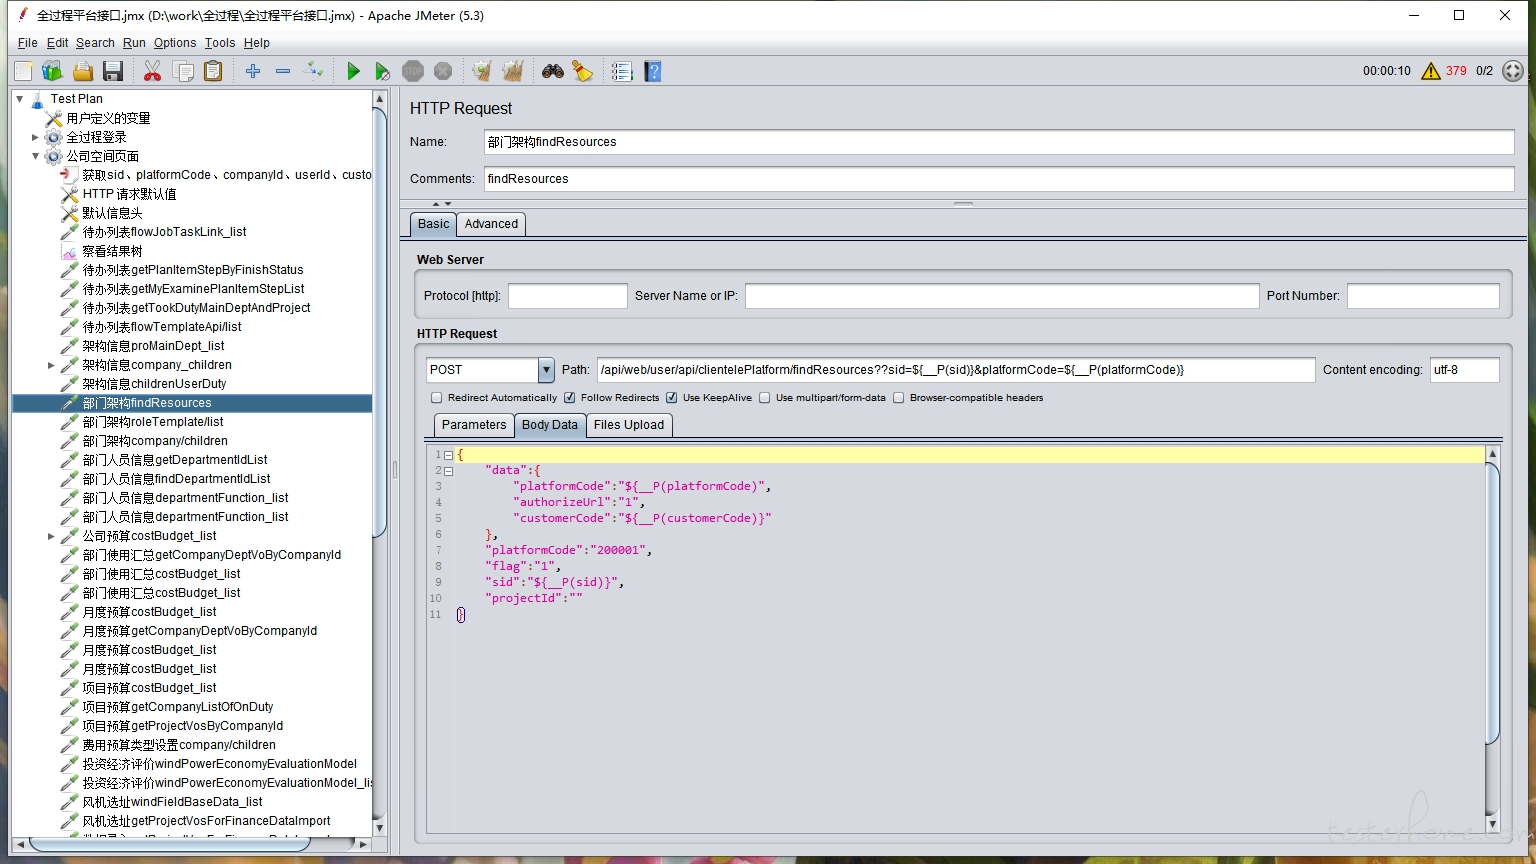Viewport: 1536px width, 864px height.
Task: Expand the 架构信息company_children node
Action: coord(52,365)
